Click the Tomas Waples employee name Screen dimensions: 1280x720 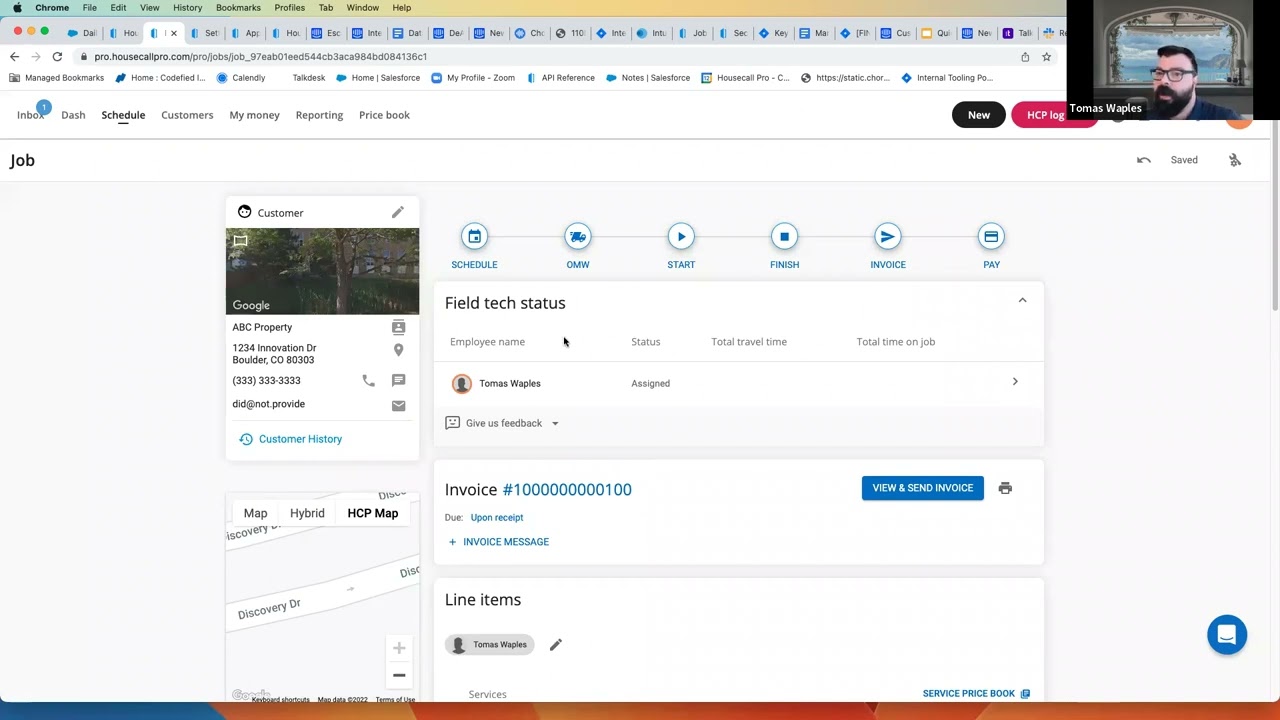click(x=509, y=383)
